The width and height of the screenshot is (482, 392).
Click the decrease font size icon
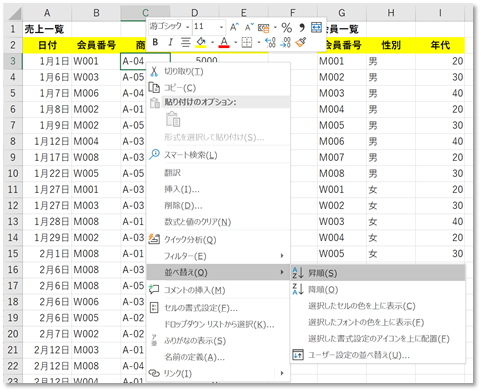[x=249, y=27]
